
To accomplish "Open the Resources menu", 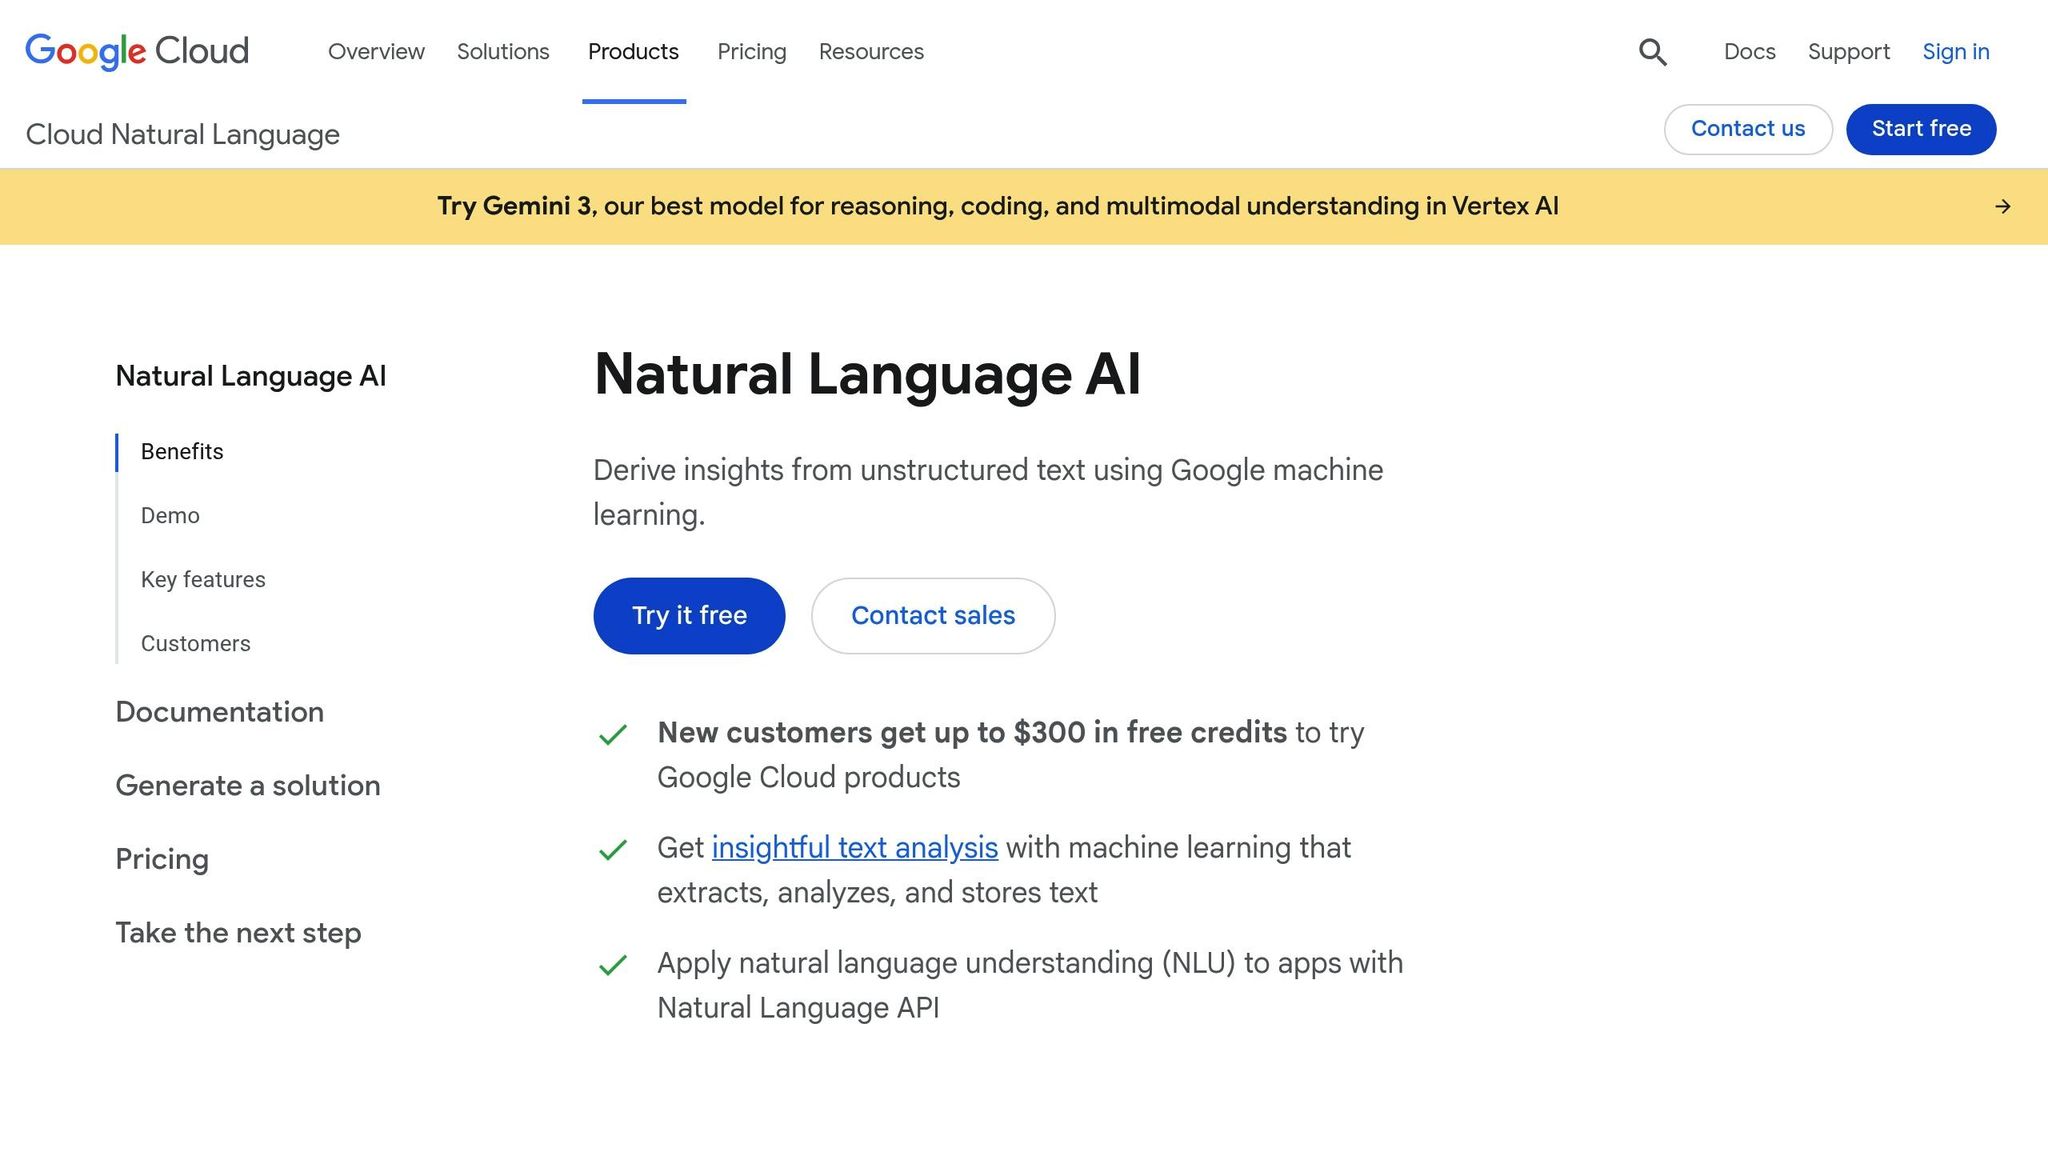I will 870,51.
